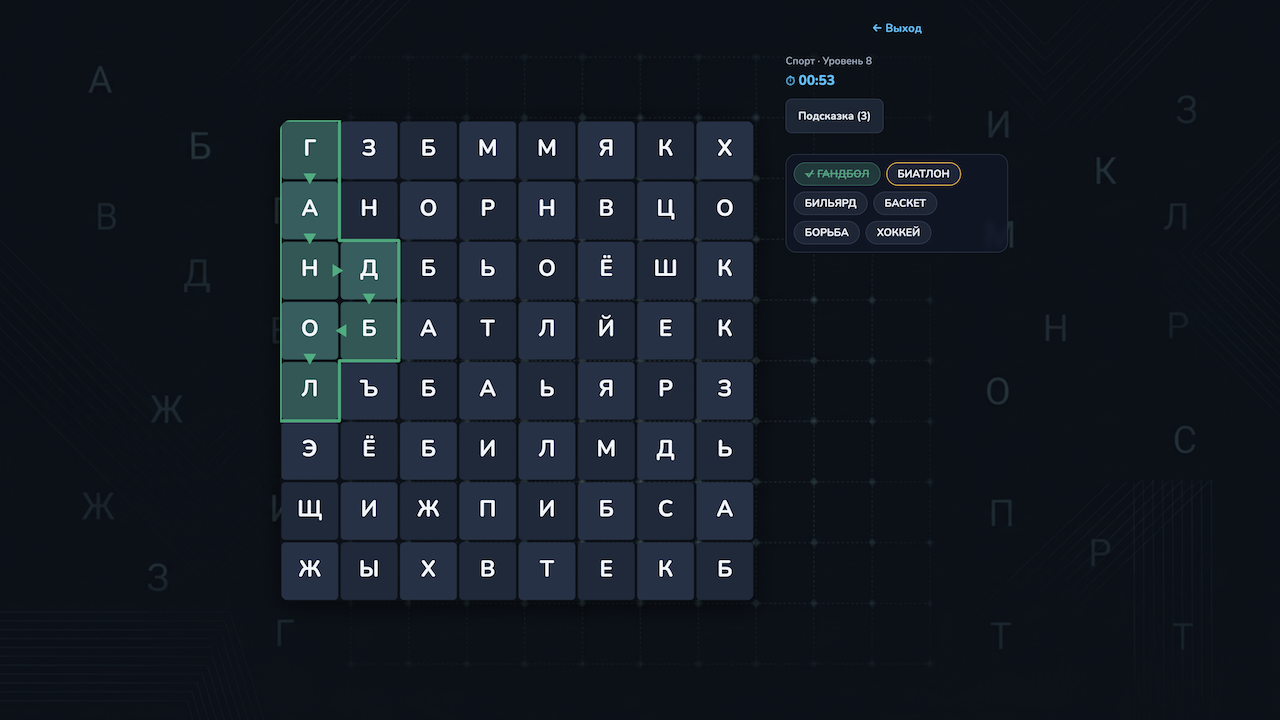
Task: Open a hint with the Подсказка (3) button
Action: pyautogui.click(x=834, y=116)
